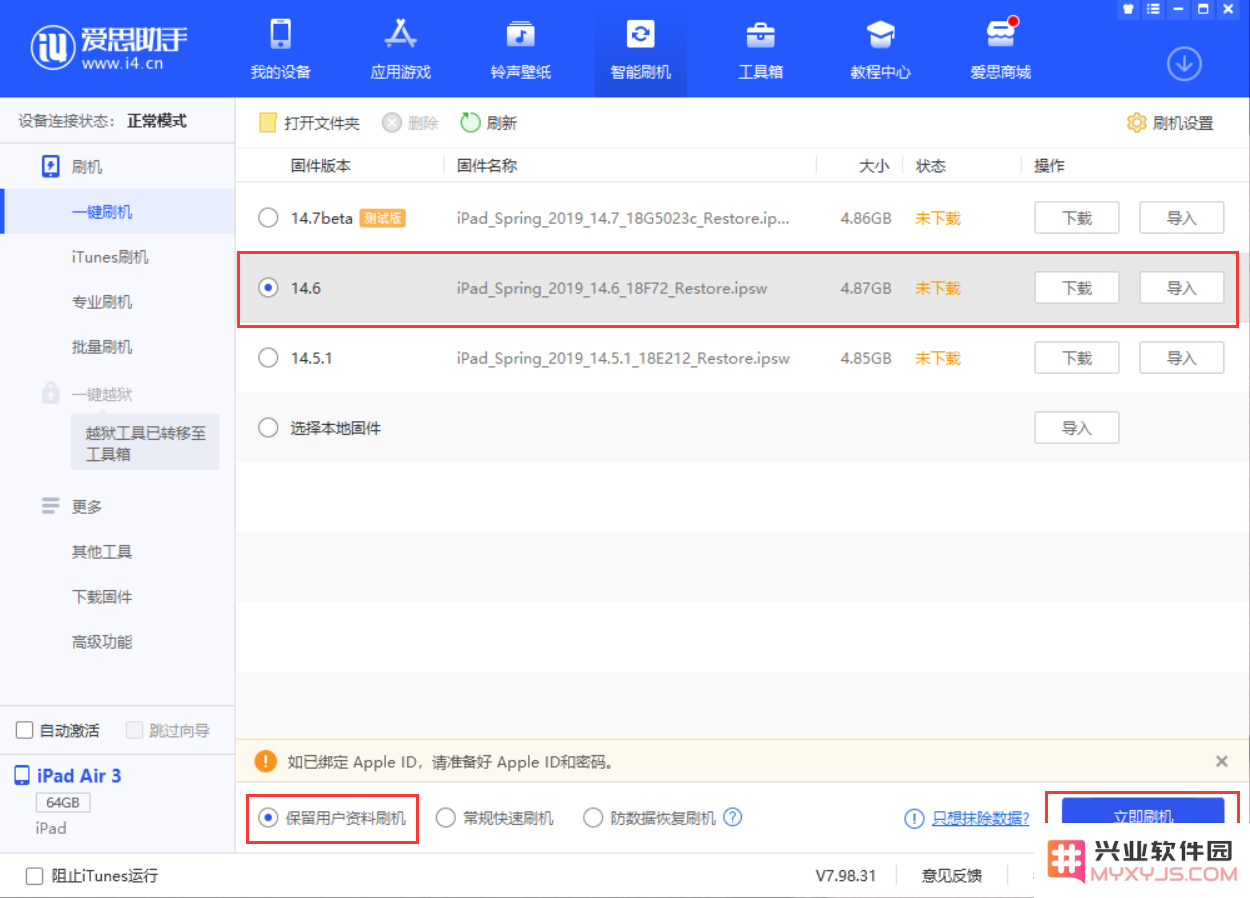1250x898 pixels.
Task: Click 下载 for the 14.6 firmware
Action: tap(1076, 288)
